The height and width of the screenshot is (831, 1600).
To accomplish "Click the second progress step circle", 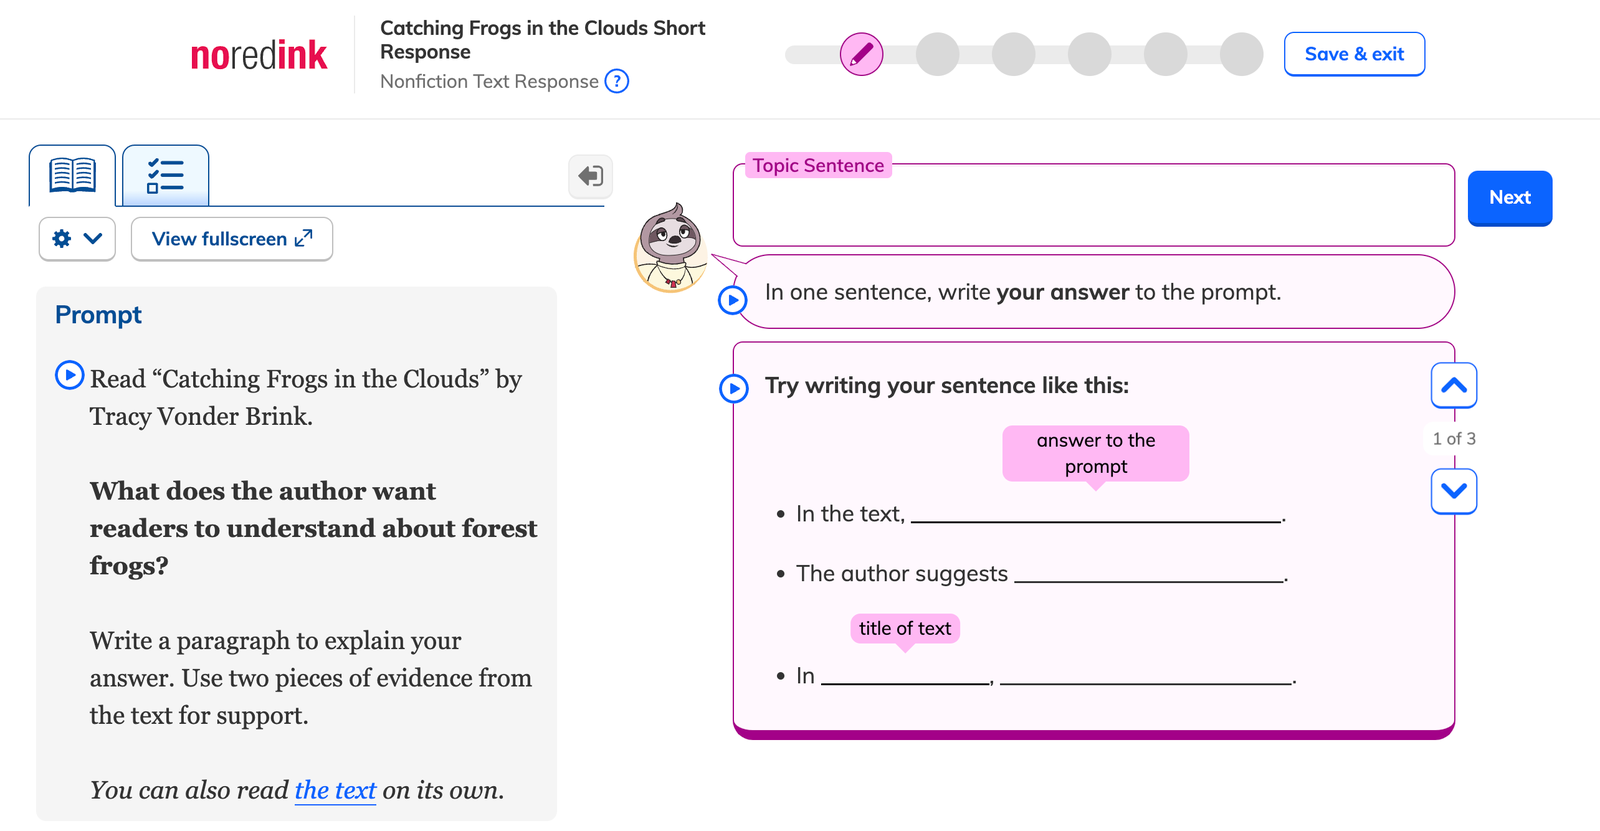I will click(937, 54).
